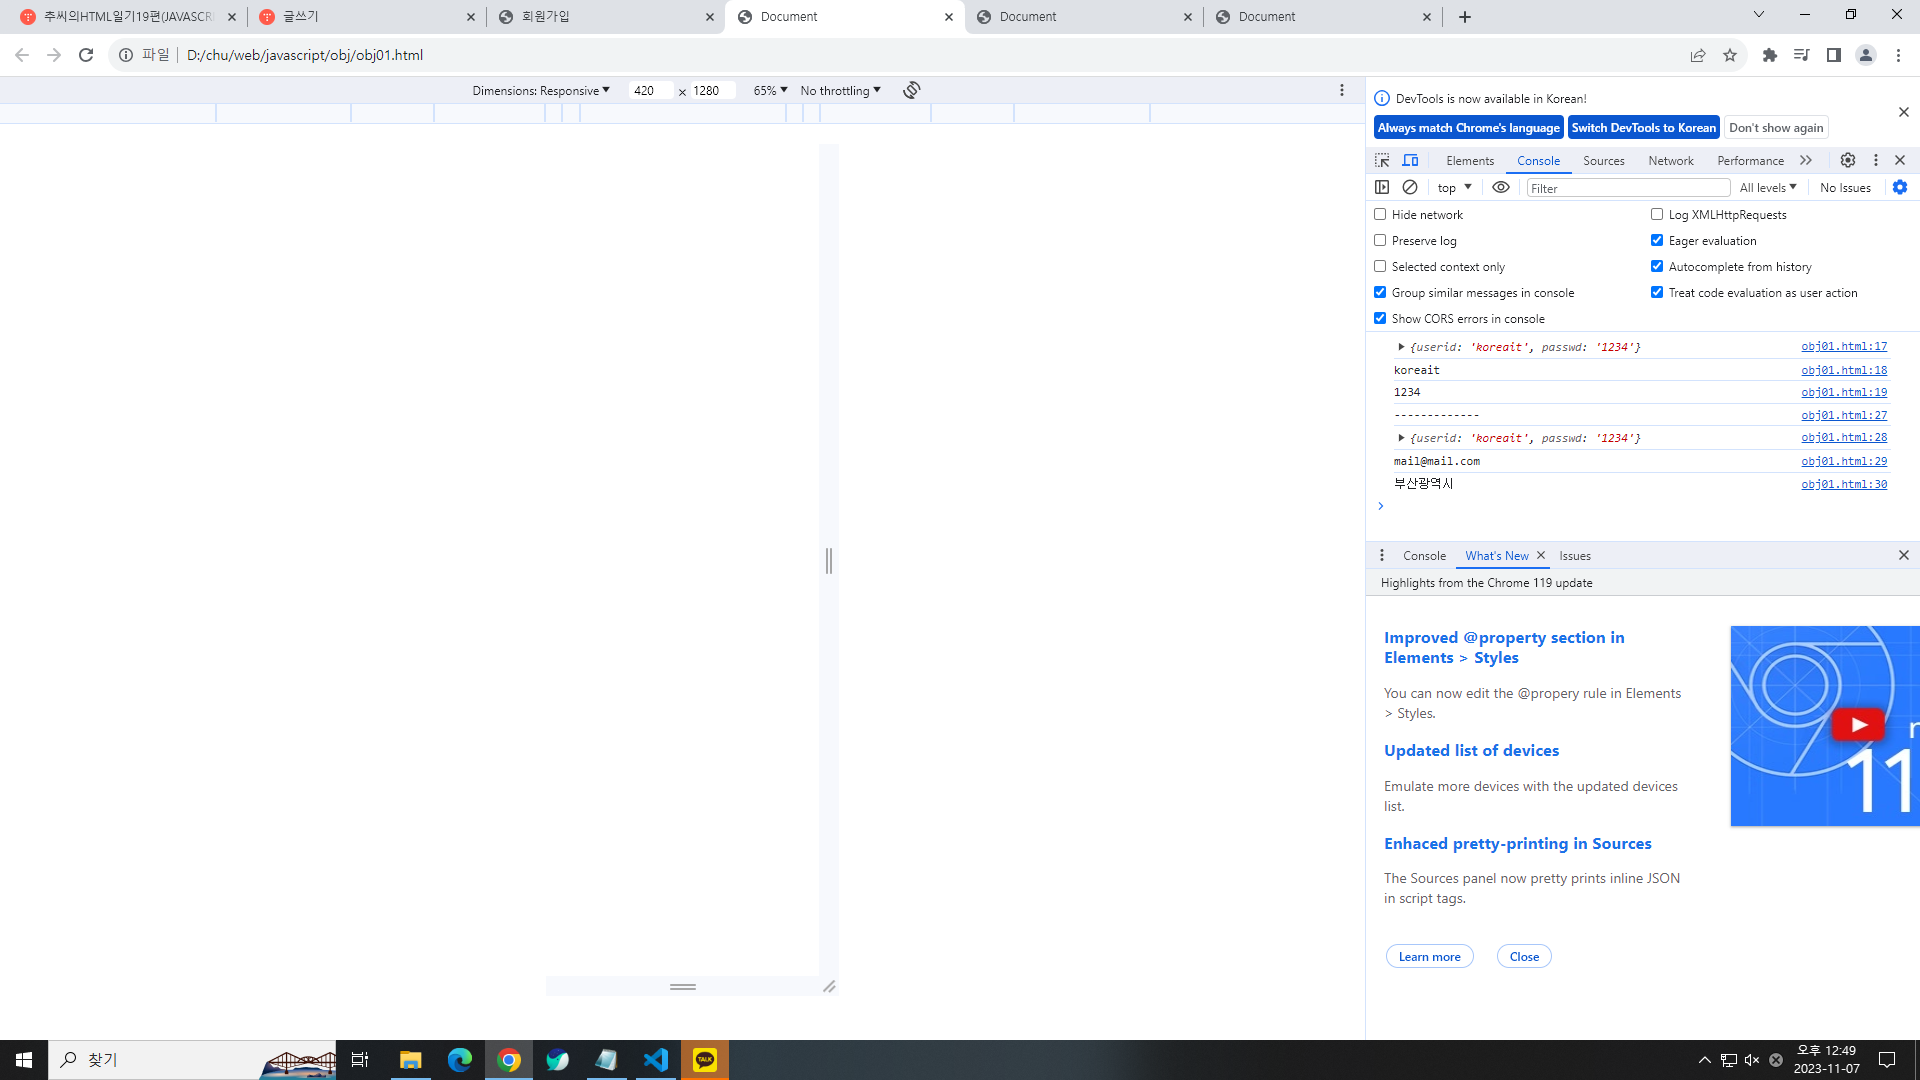Click the create live expression eye icon
This screenshot has height=1080, width=1920.
(x=1500, y=187)
